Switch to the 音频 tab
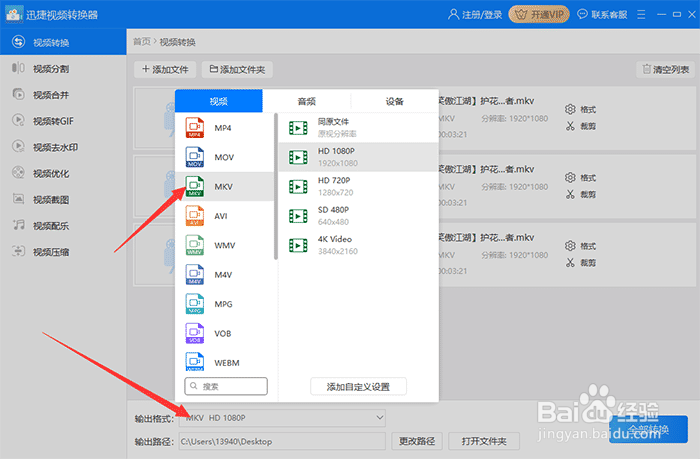The image size is (700, 459). tap(307, 101)
